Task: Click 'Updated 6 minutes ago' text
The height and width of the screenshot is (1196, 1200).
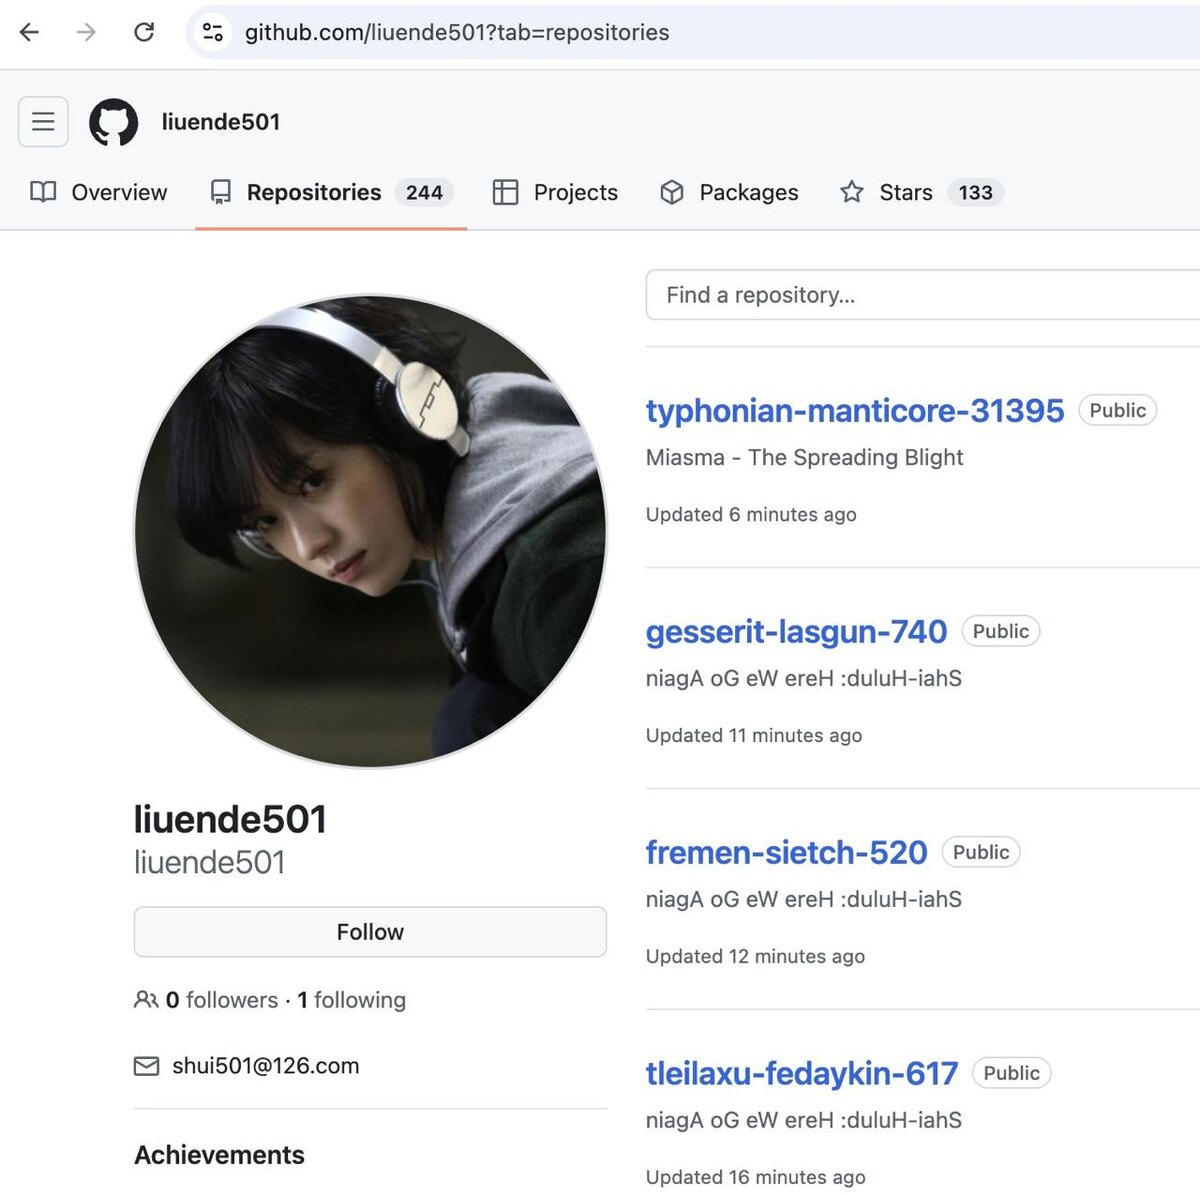Action: click(x=751, y=514)
